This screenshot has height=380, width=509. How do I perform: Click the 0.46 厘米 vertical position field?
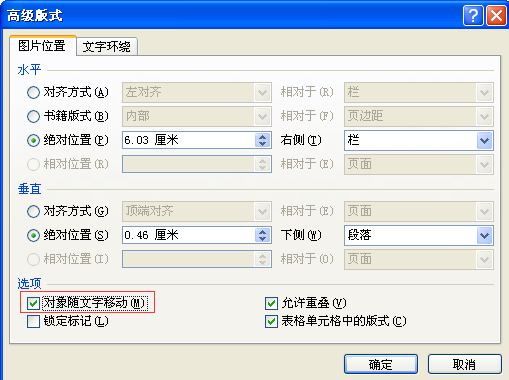click(189, 235)
